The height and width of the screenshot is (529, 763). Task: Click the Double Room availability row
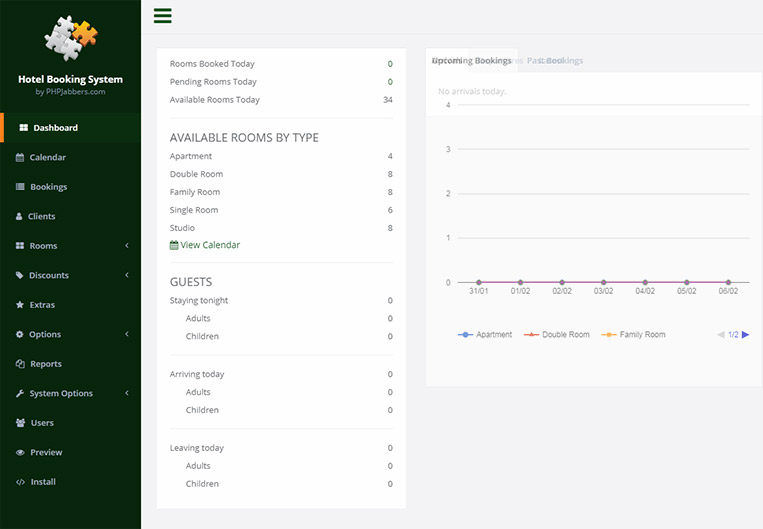[x=281, y=174]
